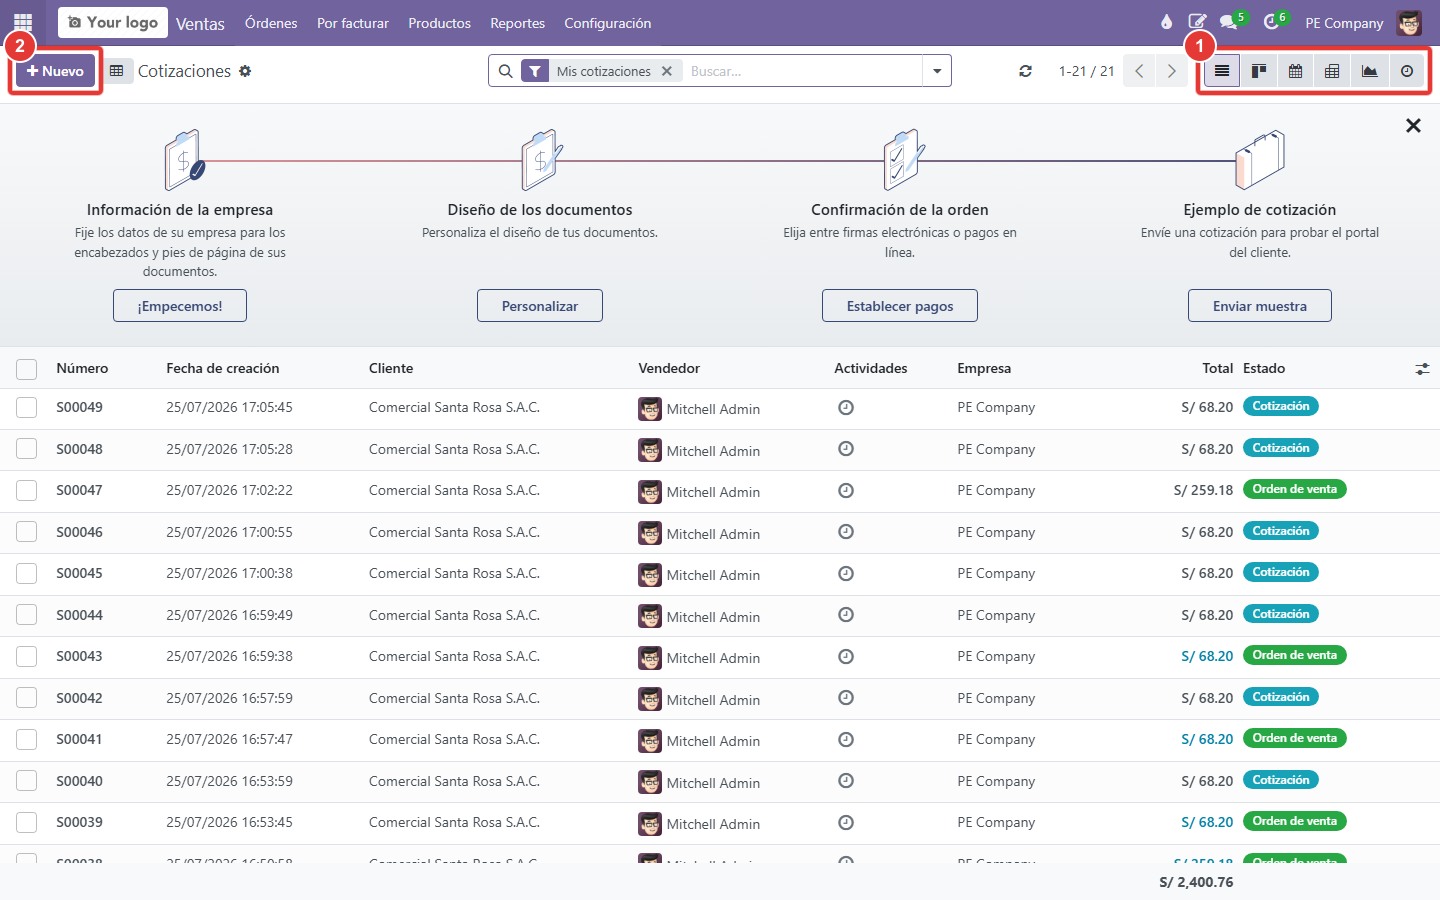Click the Establecer pagos button
Screen dimensions: 1440x900
pyautogui.click(x=900, y=306)
